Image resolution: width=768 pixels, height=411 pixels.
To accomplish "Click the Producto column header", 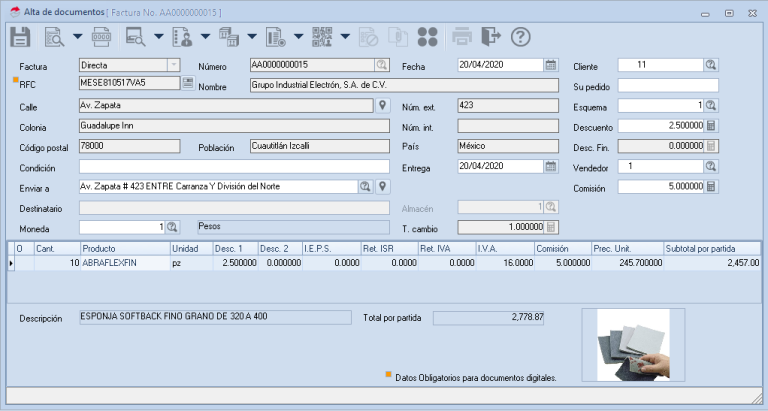I will pyautogui.click(x=125, y=249).
